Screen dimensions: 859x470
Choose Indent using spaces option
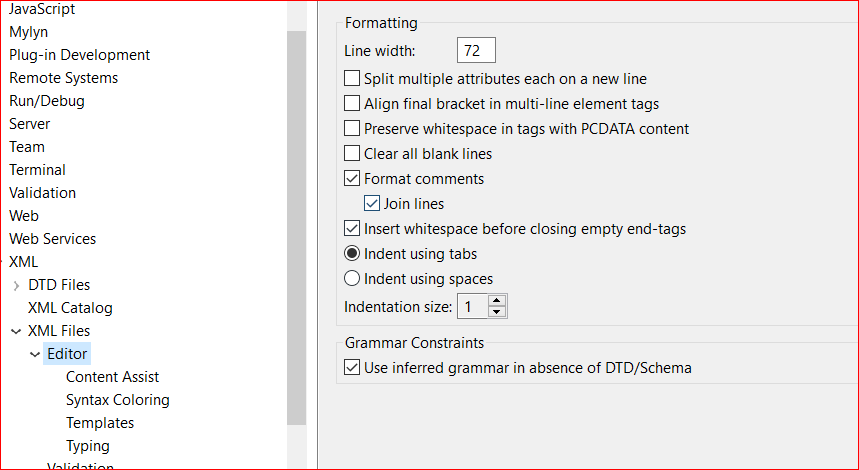point(352,279)
